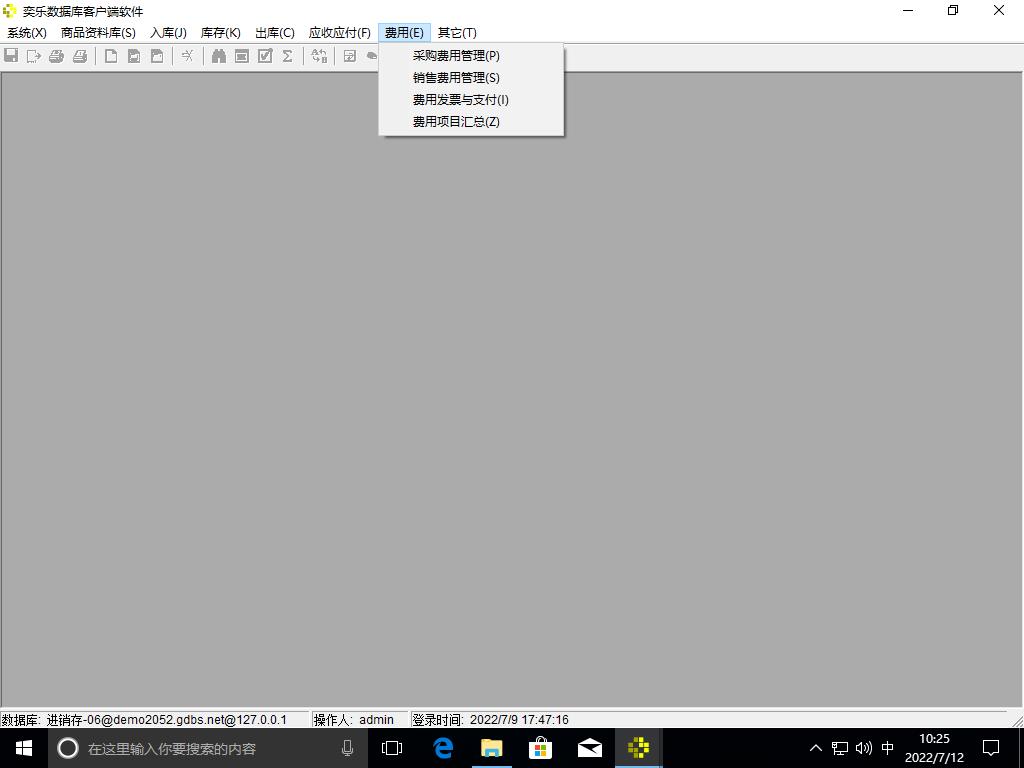Open File Explorer from the taskbar
This screenshot has height=768, width=1024.
(491, 748)
